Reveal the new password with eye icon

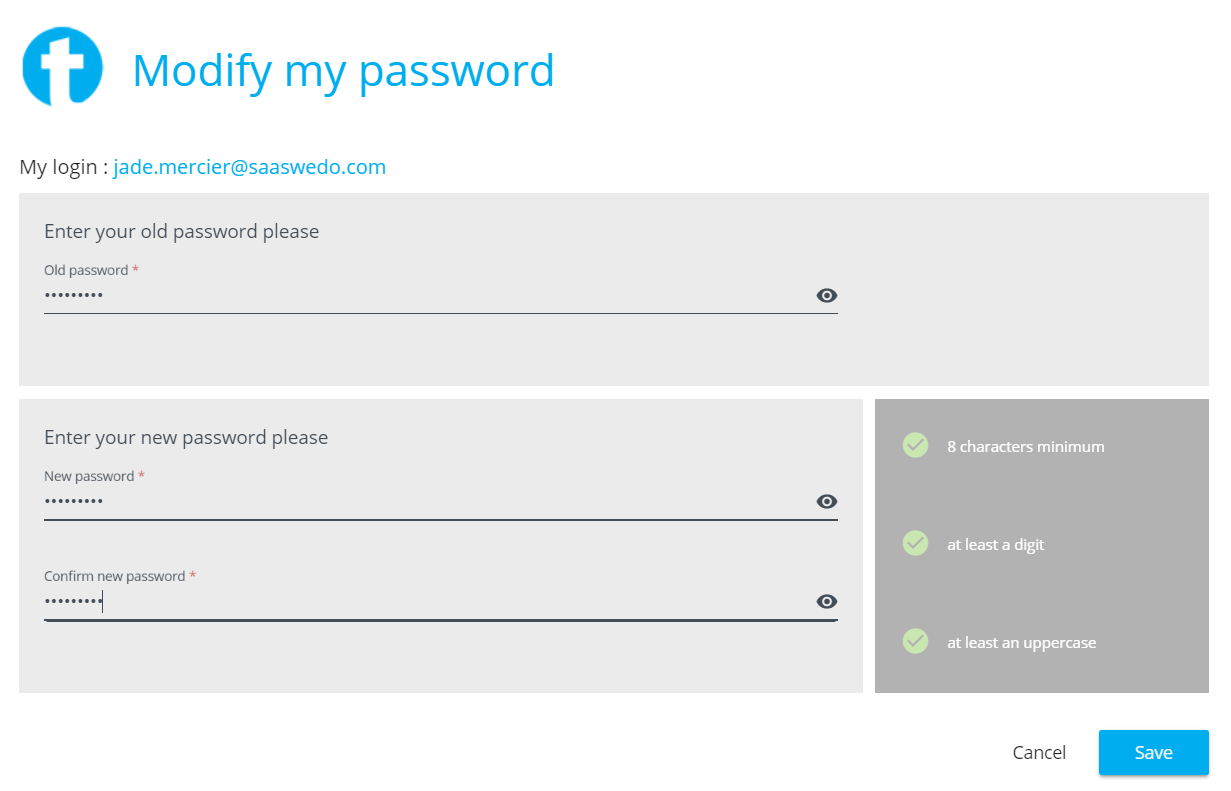point(826,501)
